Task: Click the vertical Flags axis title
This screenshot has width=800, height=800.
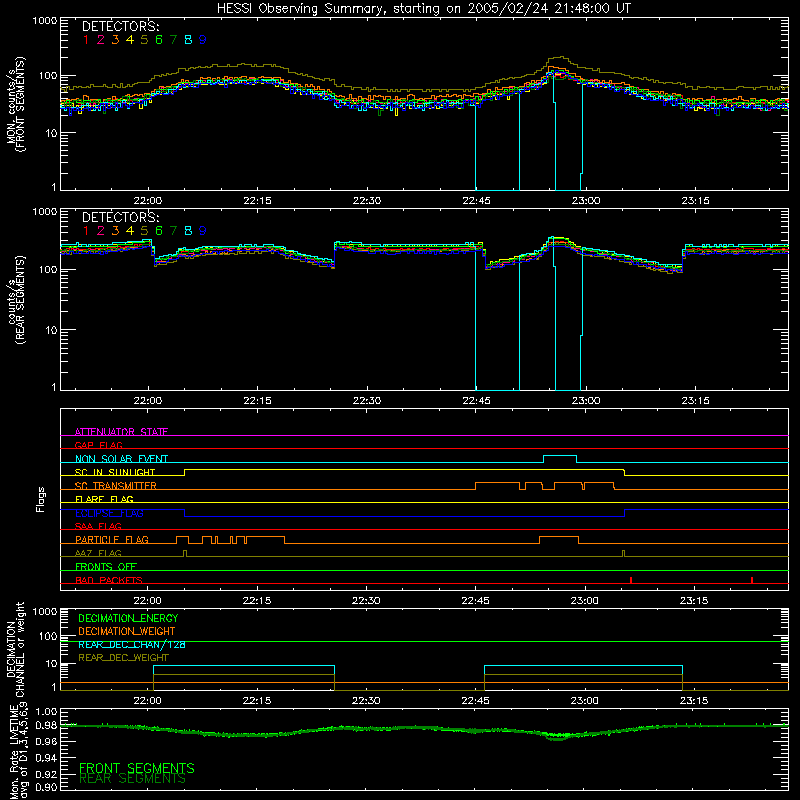Action: (41, 499)
